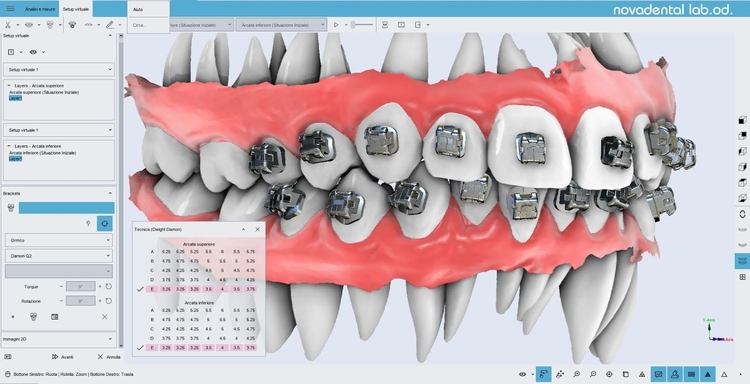
Task: Click the first view cube orientation icon
Action: pos(742,120)
